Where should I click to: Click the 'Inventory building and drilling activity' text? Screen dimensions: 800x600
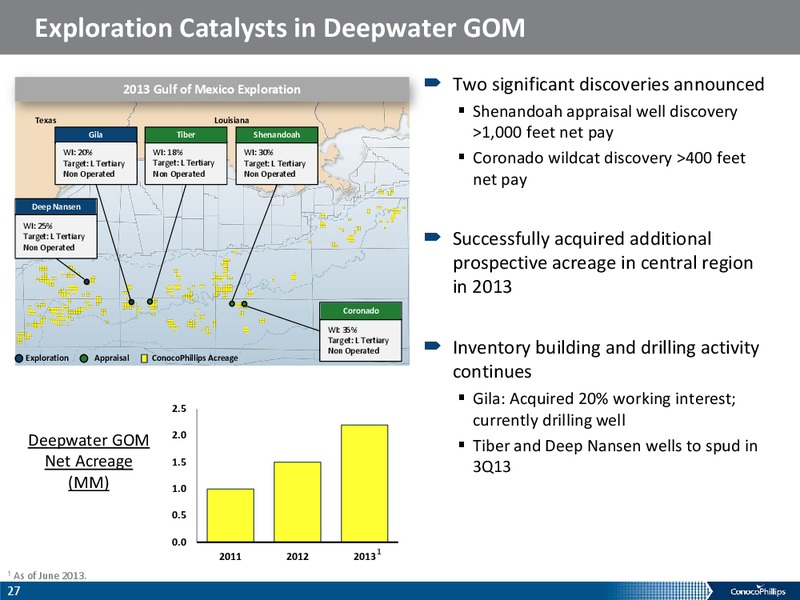606,347
